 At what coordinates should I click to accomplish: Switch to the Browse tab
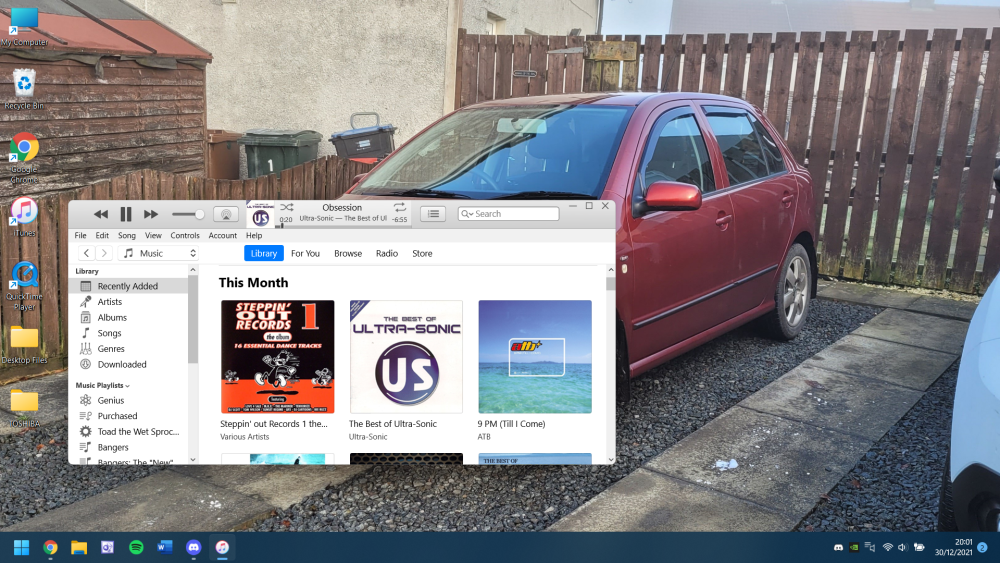click(x=348, y=253)
